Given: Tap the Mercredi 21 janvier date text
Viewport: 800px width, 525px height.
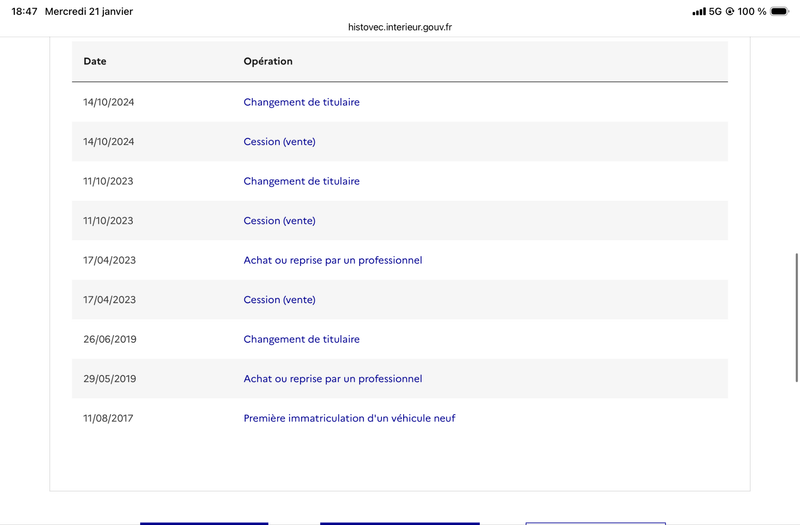Looking at the screenshot, I should [x=89, y=11].
